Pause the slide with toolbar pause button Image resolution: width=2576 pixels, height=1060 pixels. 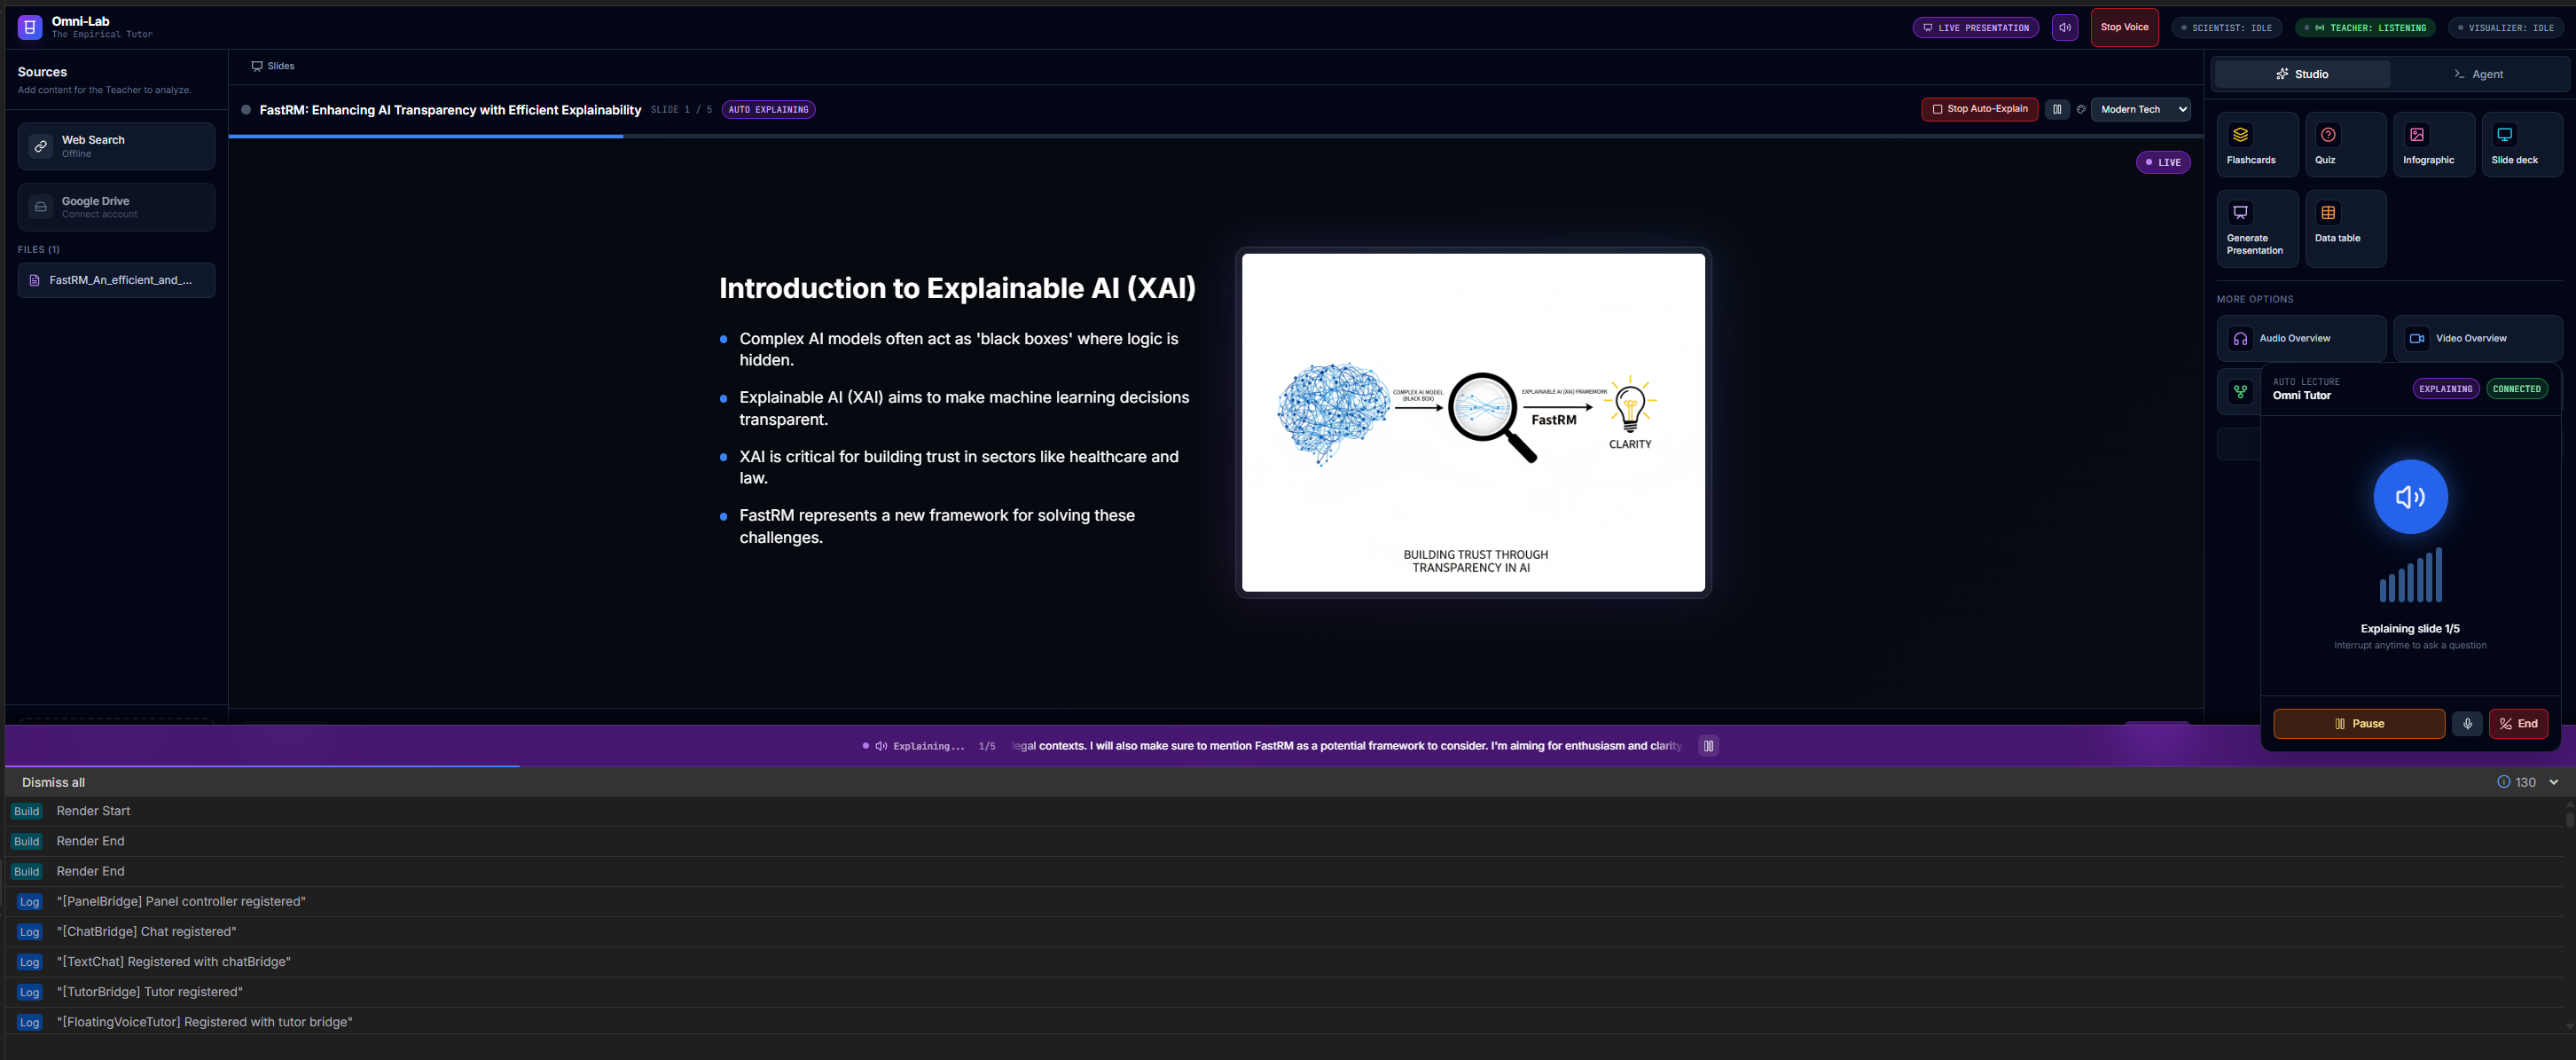tap(2056, 109)
